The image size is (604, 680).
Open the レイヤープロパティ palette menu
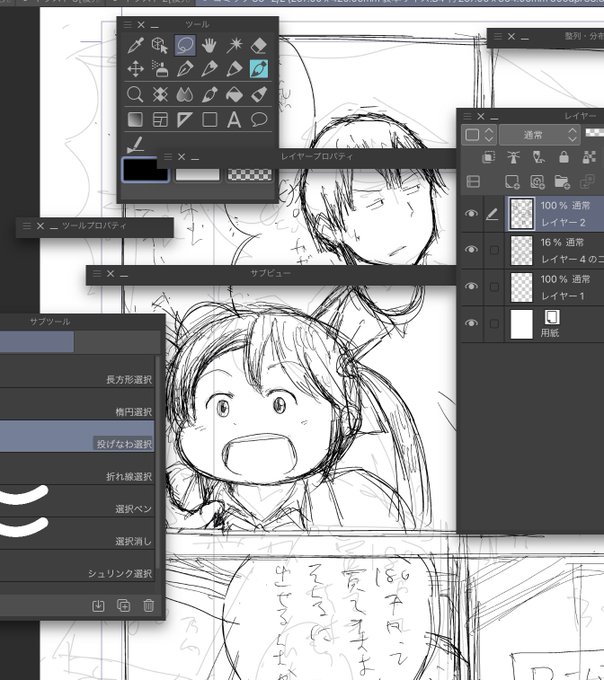(x=168, y=157)
